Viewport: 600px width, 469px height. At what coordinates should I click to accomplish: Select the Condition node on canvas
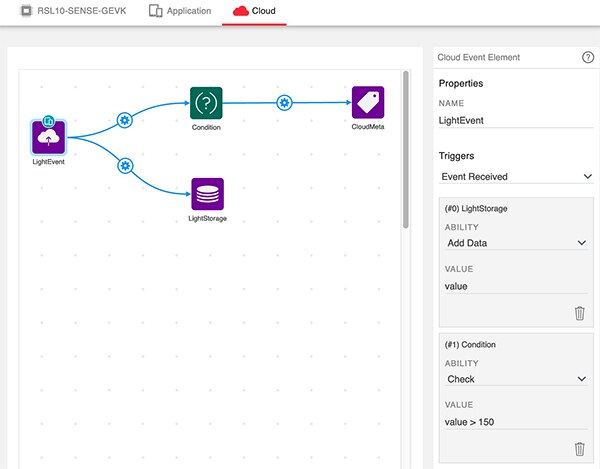click(x=206, y=102)
